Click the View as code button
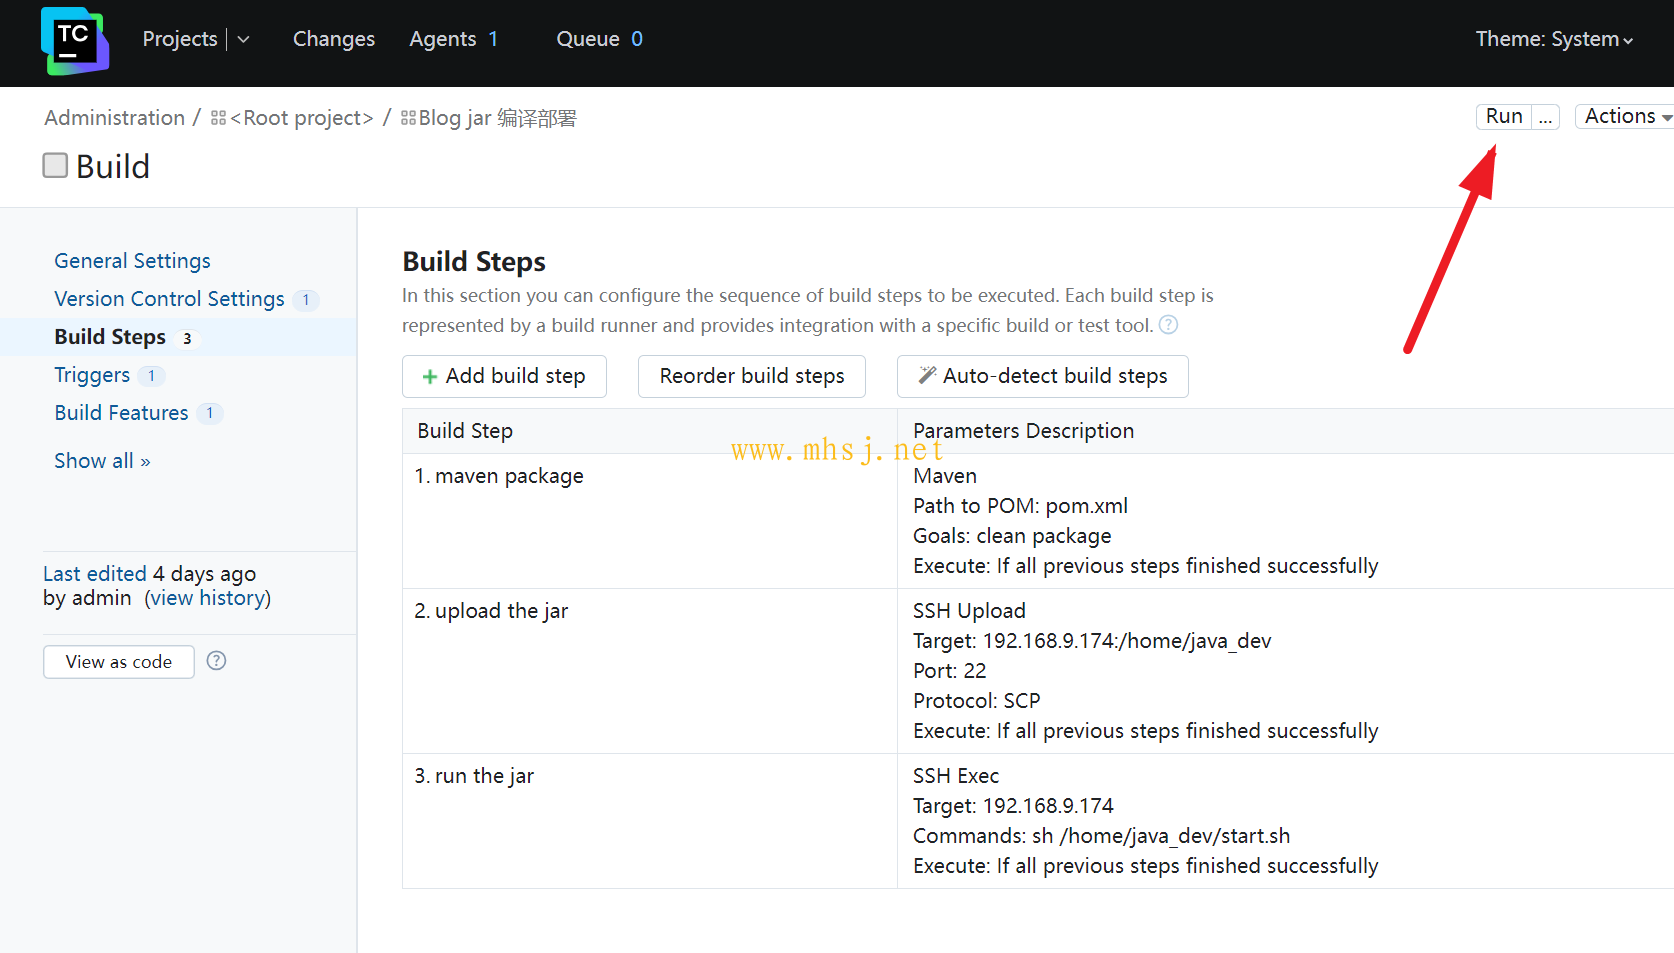The image size is (1674, 953). click(x=119, y=662)
